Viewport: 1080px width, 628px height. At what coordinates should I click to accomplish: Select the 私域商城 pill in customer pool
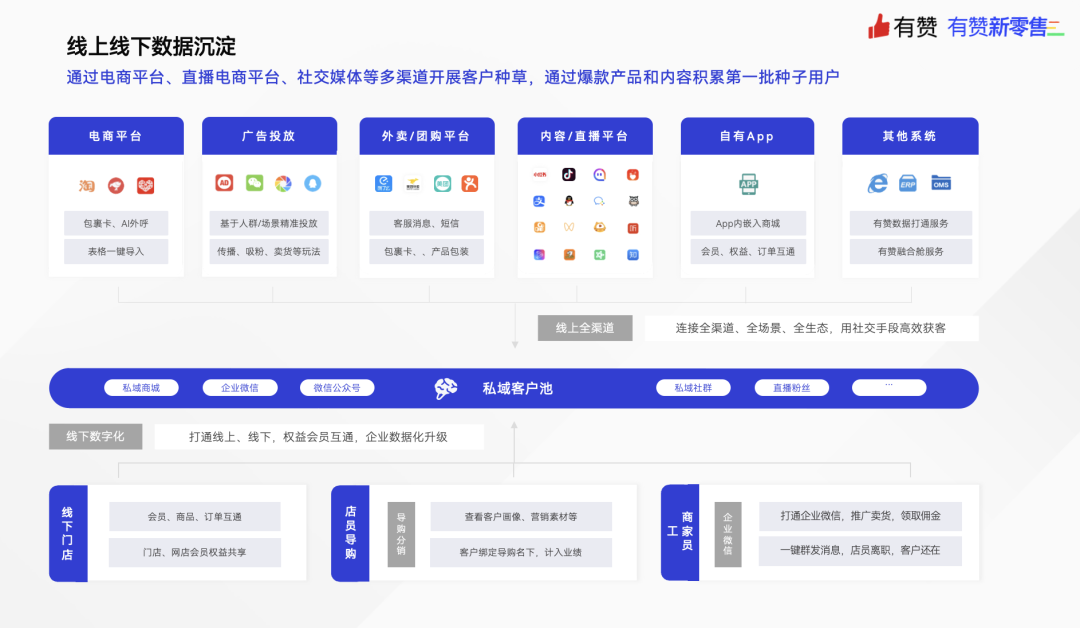click(140, 388)
